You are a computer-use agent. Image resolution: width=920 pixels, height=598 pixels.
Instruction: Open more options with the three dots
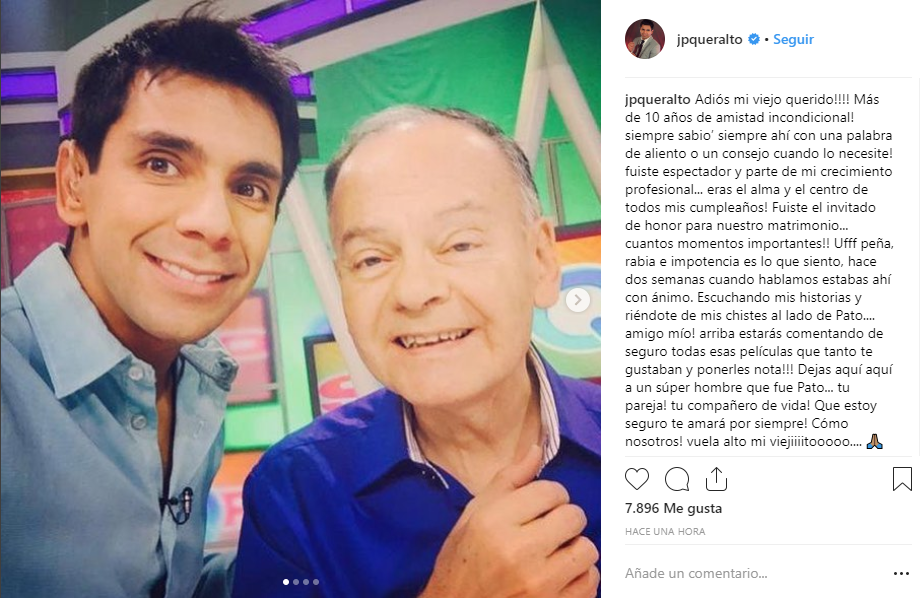(x=901, y=573)
